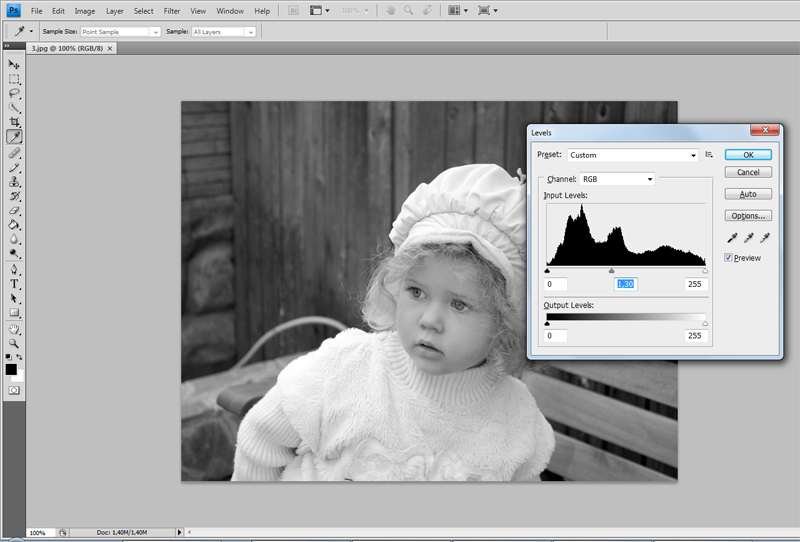Select the Crop tool
This screenshot has width=800, height=542.
coord(14,121)
